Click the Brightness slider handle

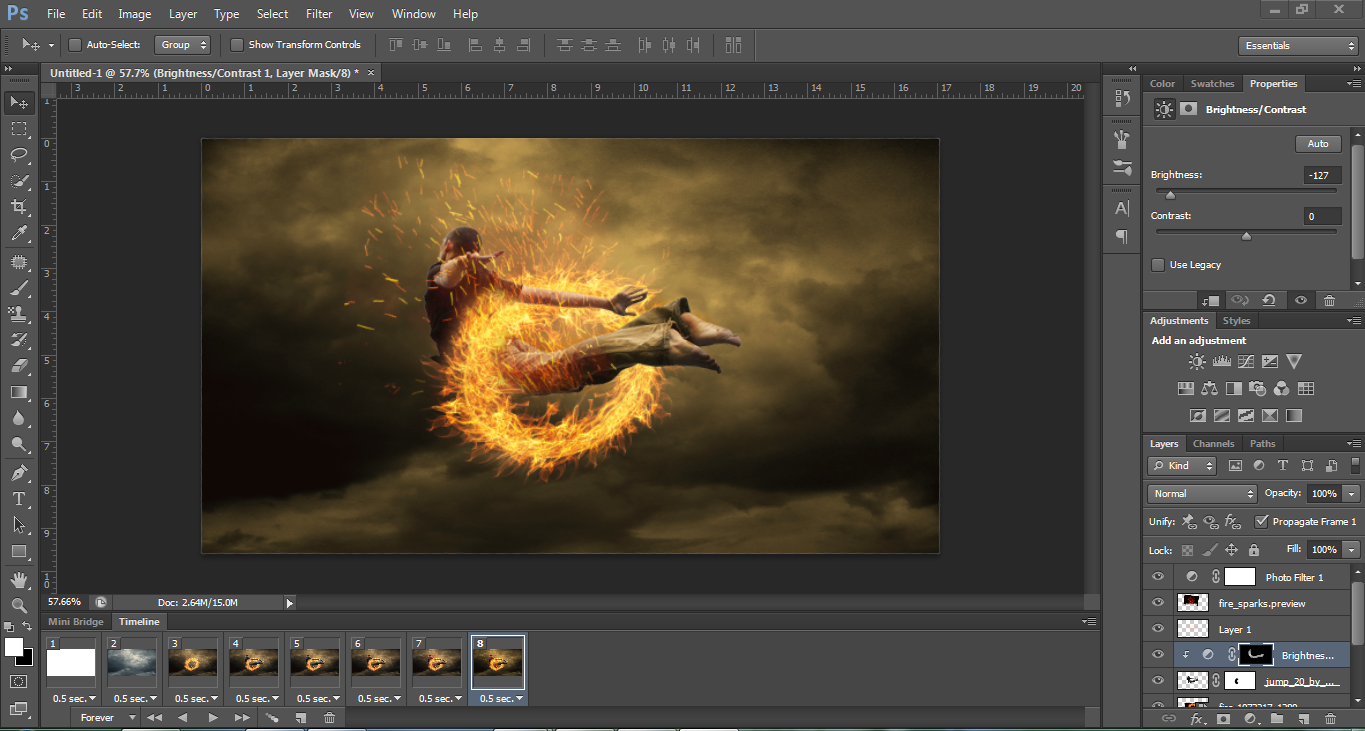[x=1170, y=195]
